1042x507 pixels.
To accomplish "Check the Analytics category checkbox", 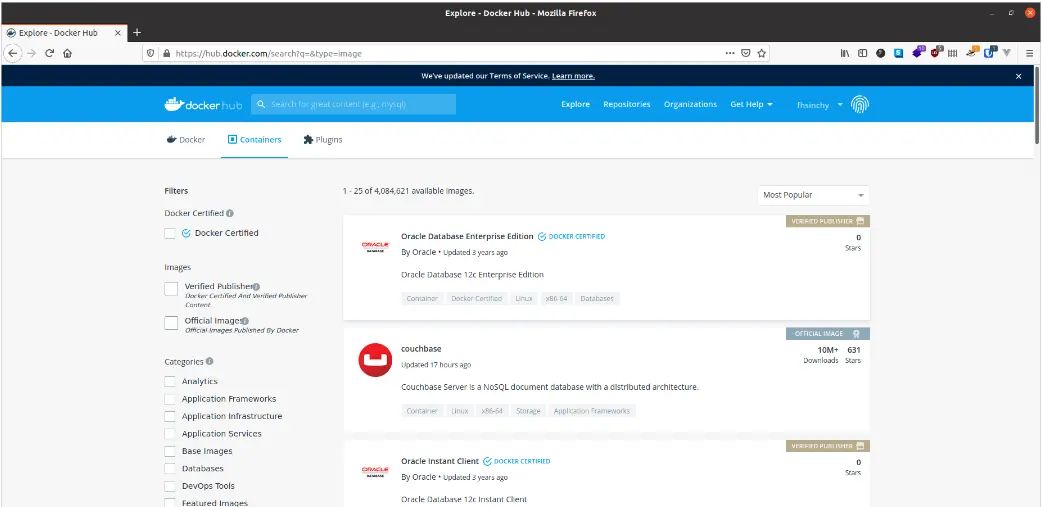I will pyautogui.click(x=170, y=381).
